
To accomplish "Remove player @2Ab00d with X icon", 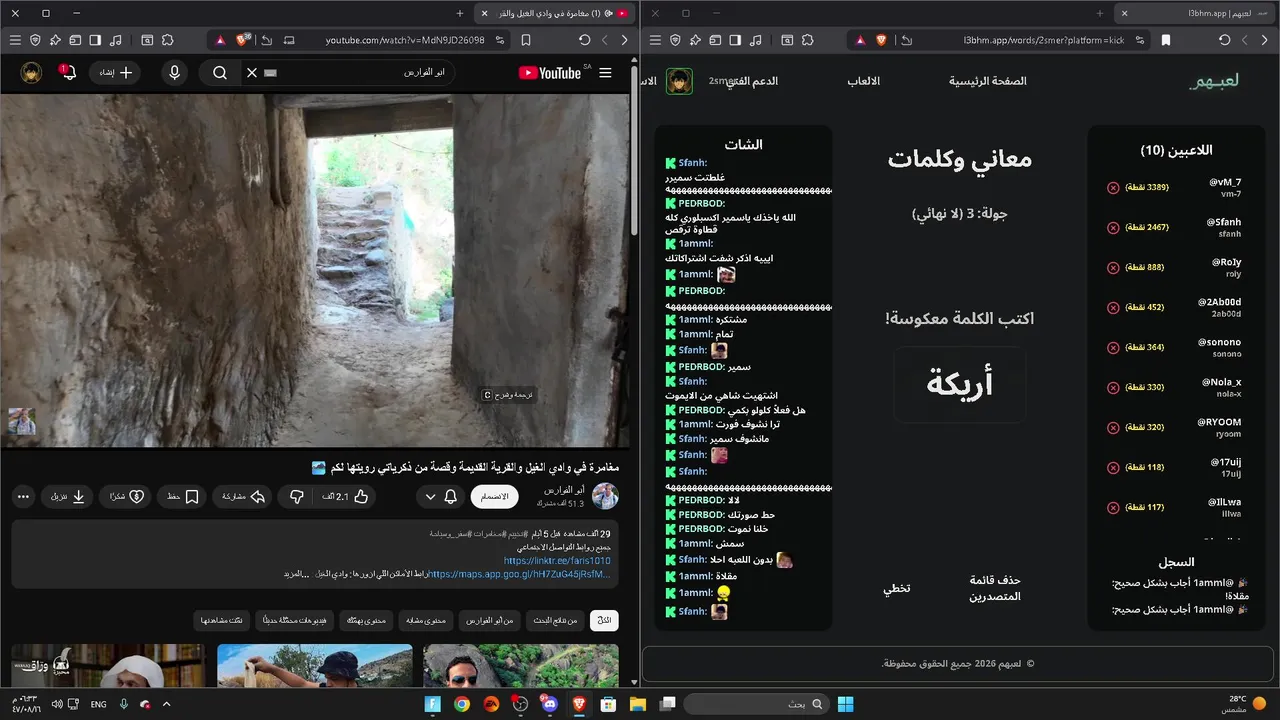I will coord(1113,307).
